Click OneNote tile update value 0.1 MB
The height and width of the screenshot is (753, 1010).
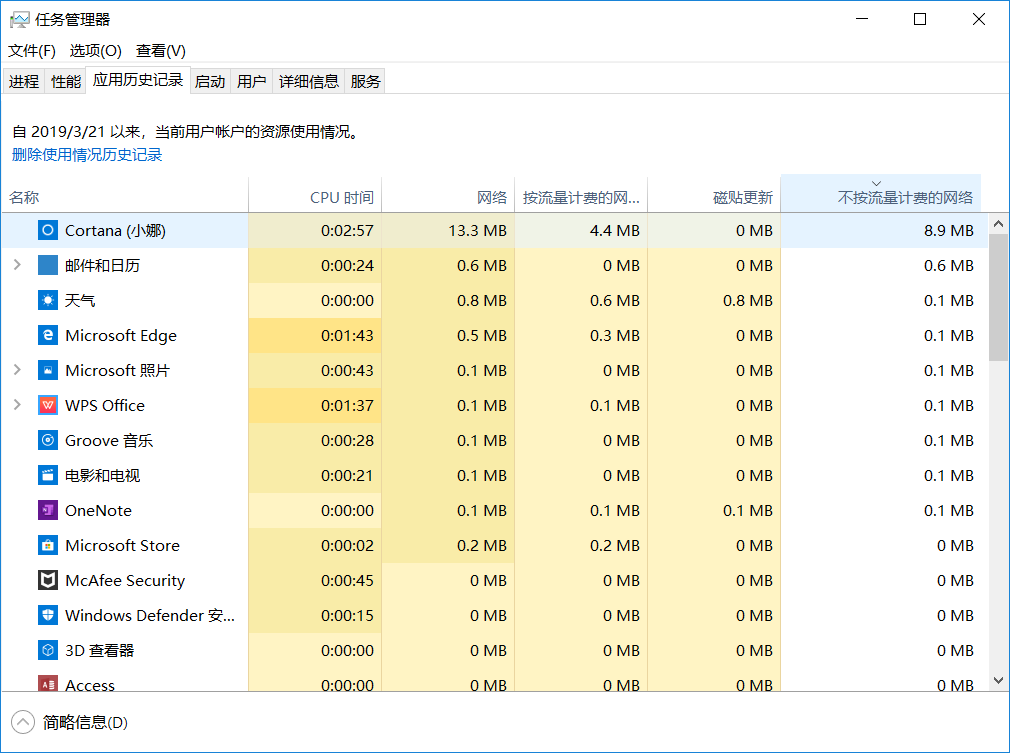pyautogui.click(x=747, y=511)
